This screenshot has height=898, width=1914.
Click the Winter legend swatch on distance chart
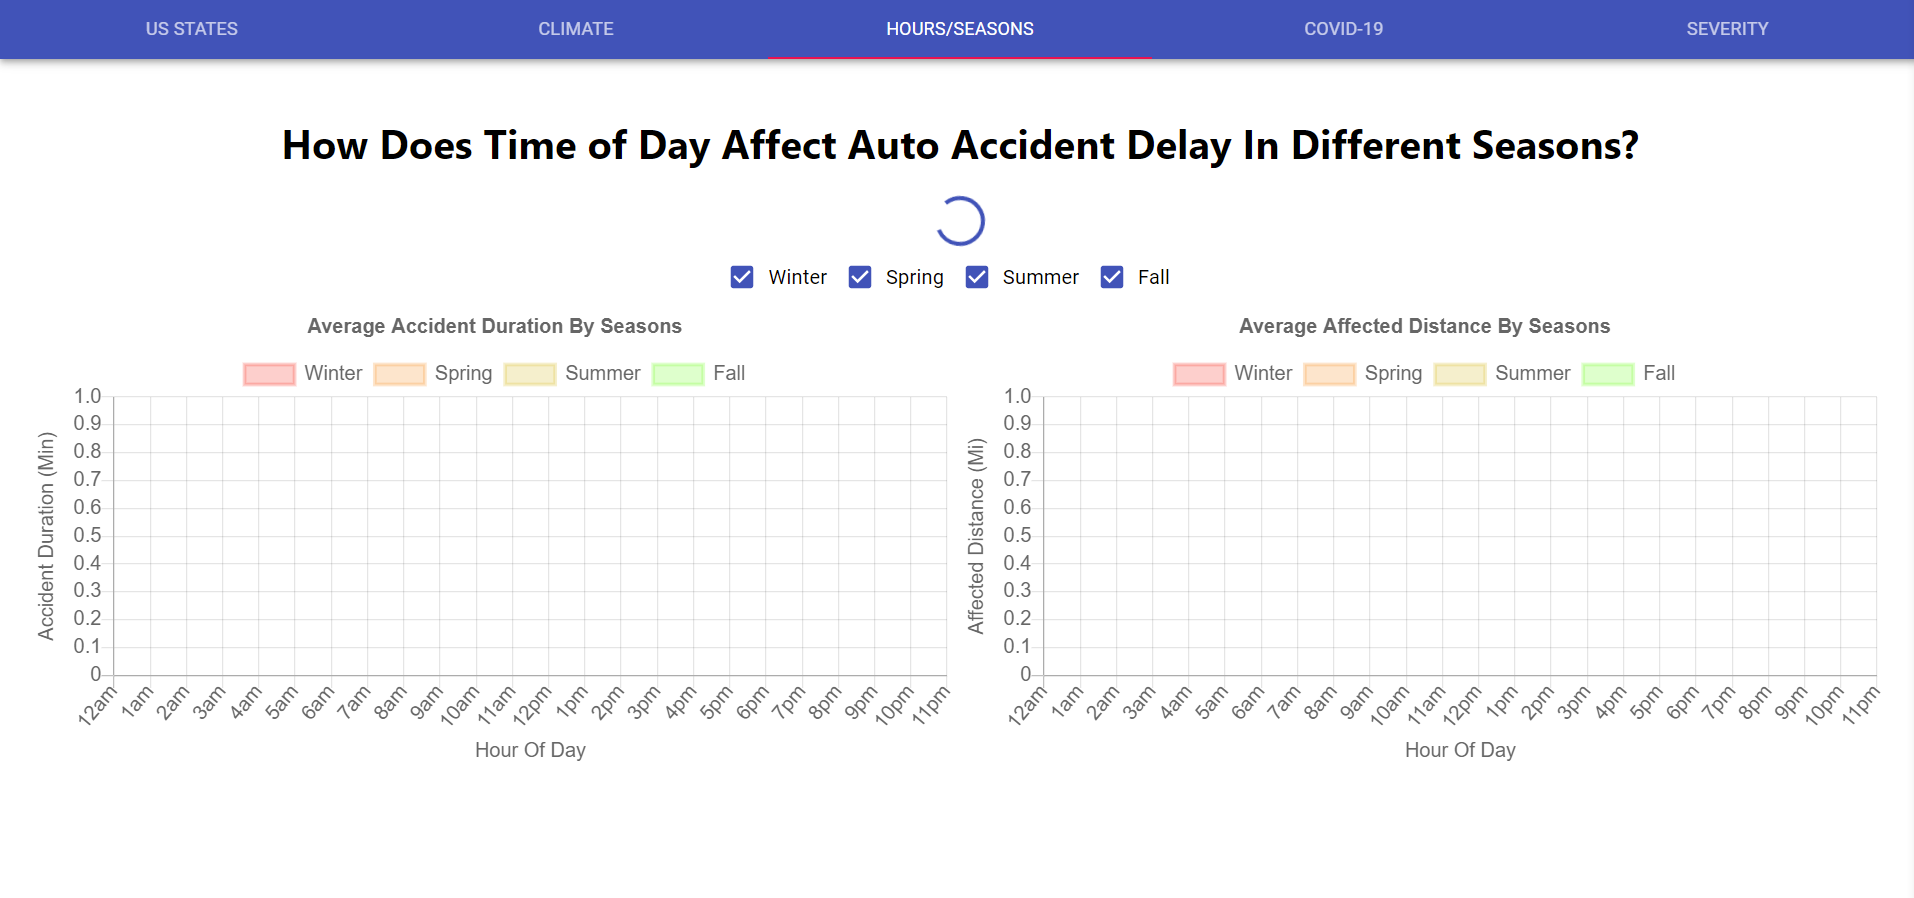(1198, 373)
